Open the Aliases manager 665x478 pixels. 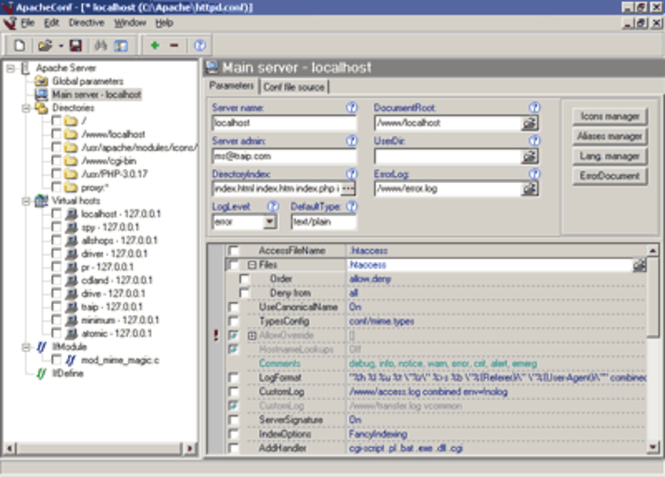[x=610, y=136]
